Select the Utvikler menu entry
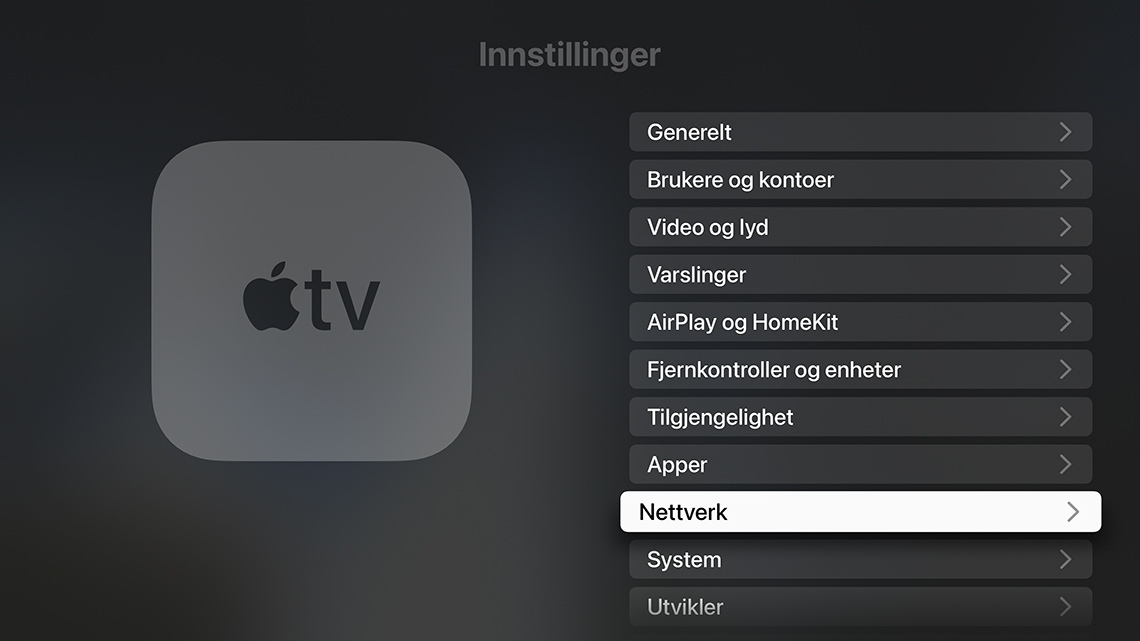Image resolution: width=1140 pixels, height=641 pixels. [x=860, y=607]
